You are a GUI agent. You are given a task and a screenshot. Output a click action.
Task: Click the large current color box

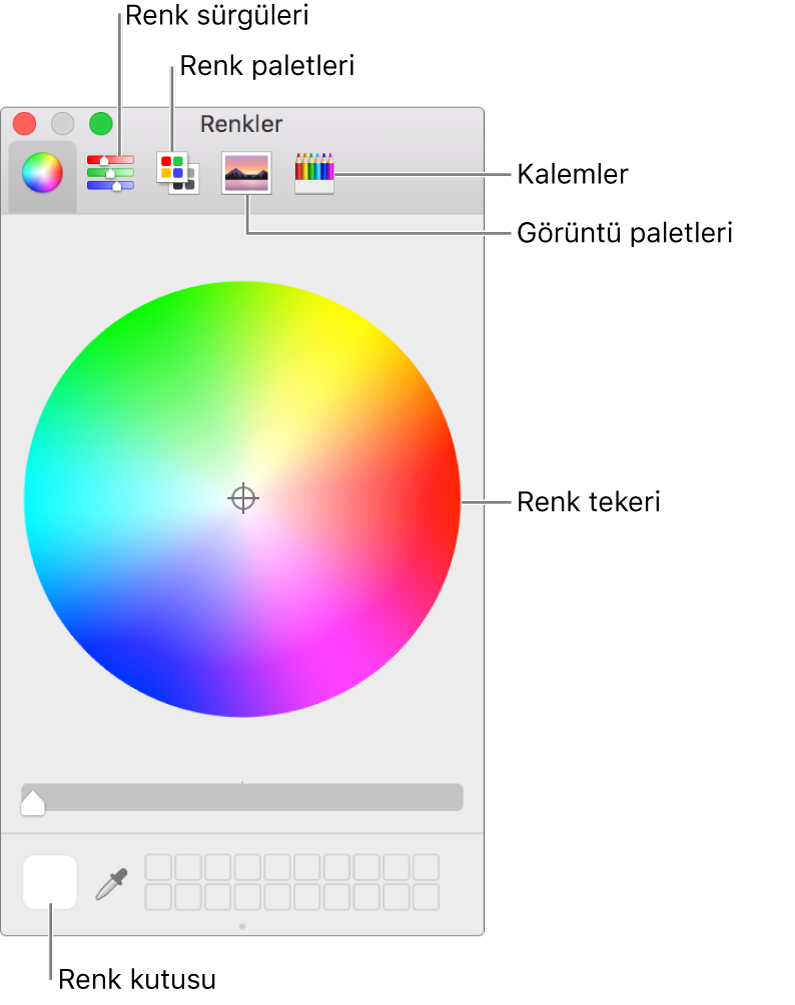(x=50, y=882)
